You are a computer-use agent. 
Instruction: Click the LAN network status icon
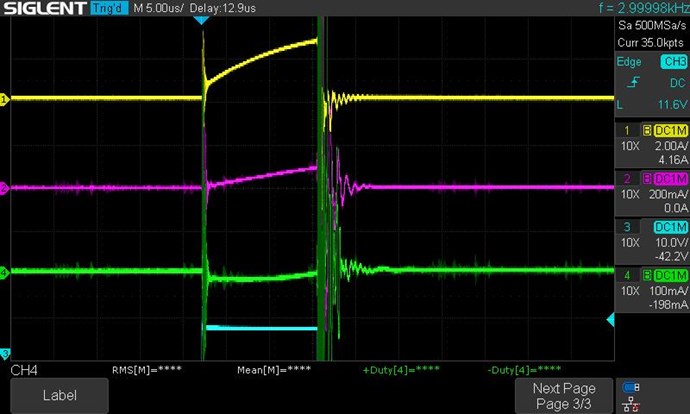click(631, 403)
